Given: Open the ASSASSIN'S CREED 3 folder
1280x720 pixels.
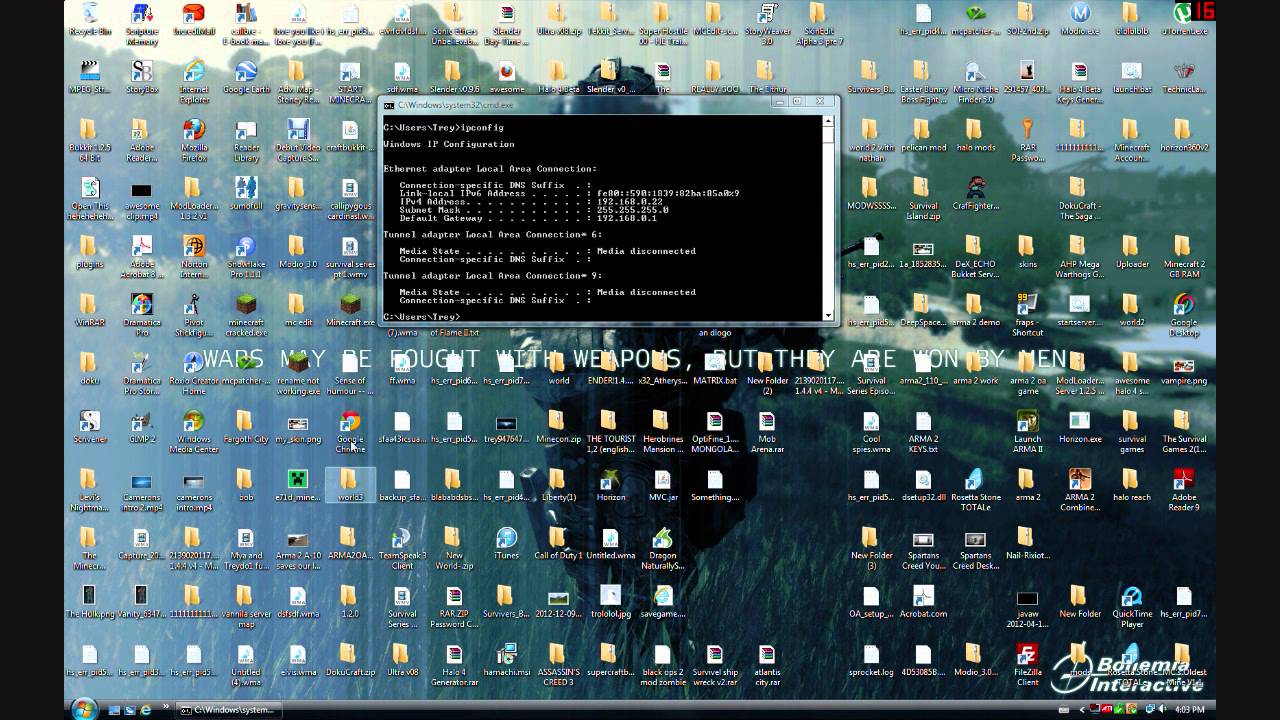Looking at the screenshot, I should (558, 665).
